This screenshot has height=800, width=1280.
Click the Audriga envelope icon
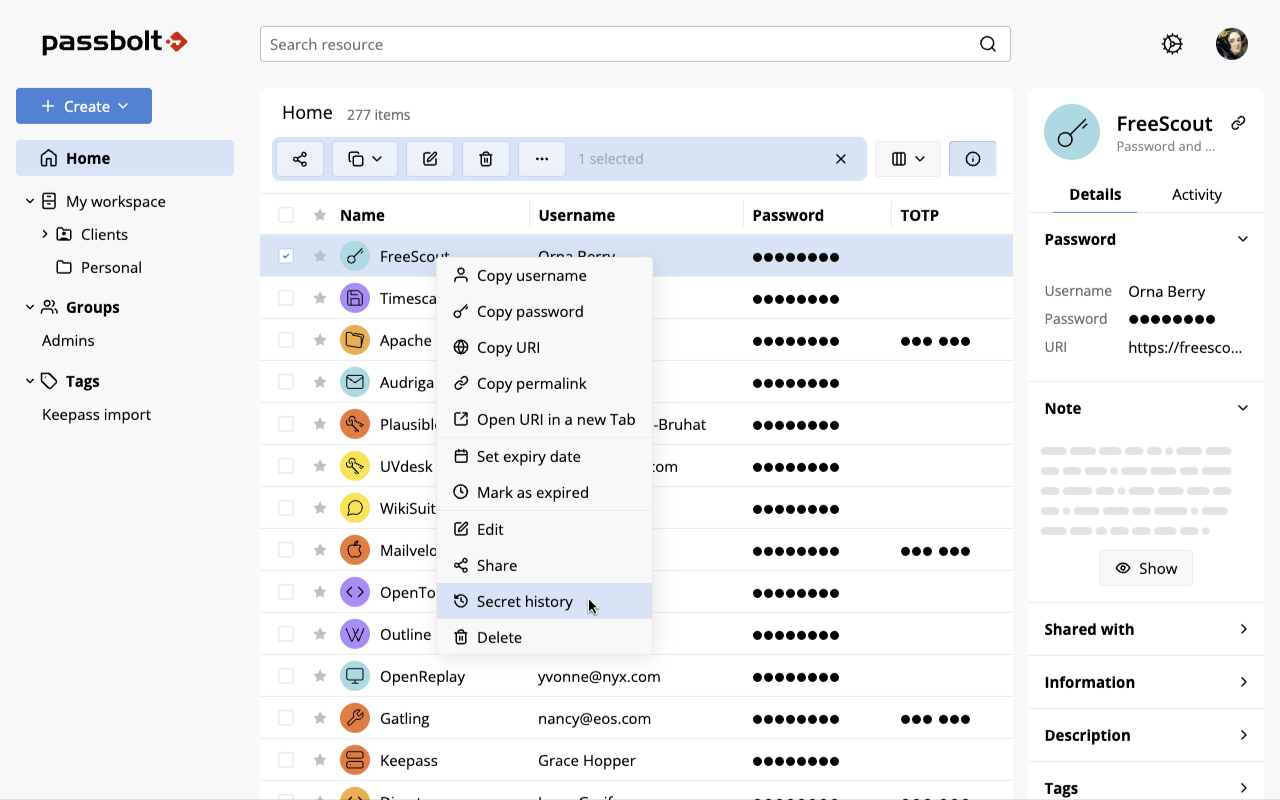355,382
